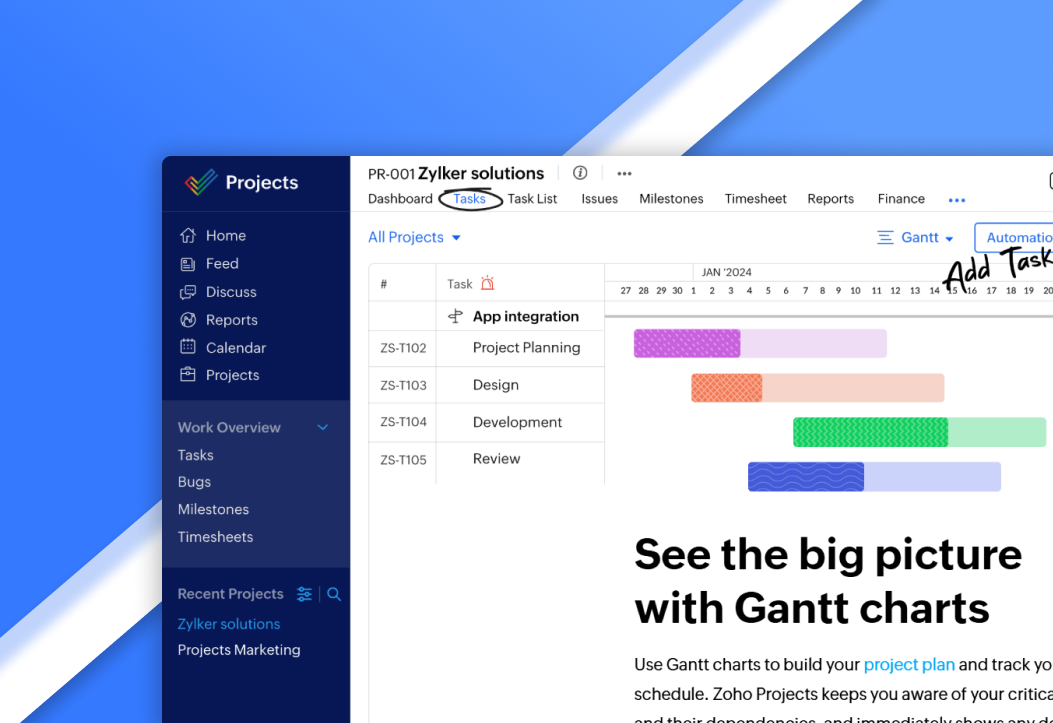The image size is (1053, 723).
Task: Switch to the Milestones tab
Action: 671,199
